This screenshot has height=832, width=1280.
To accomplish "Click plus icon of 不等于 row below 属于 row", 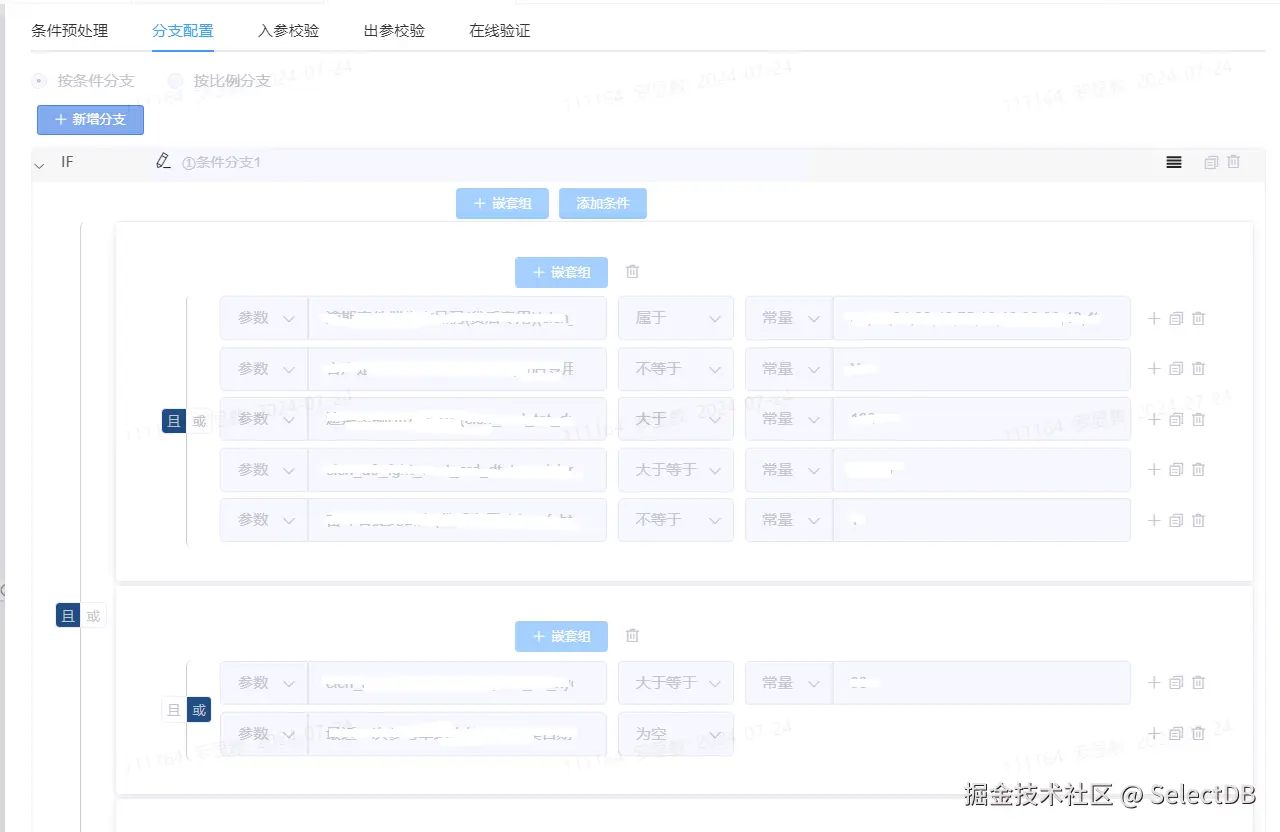I will point(1154,368).
